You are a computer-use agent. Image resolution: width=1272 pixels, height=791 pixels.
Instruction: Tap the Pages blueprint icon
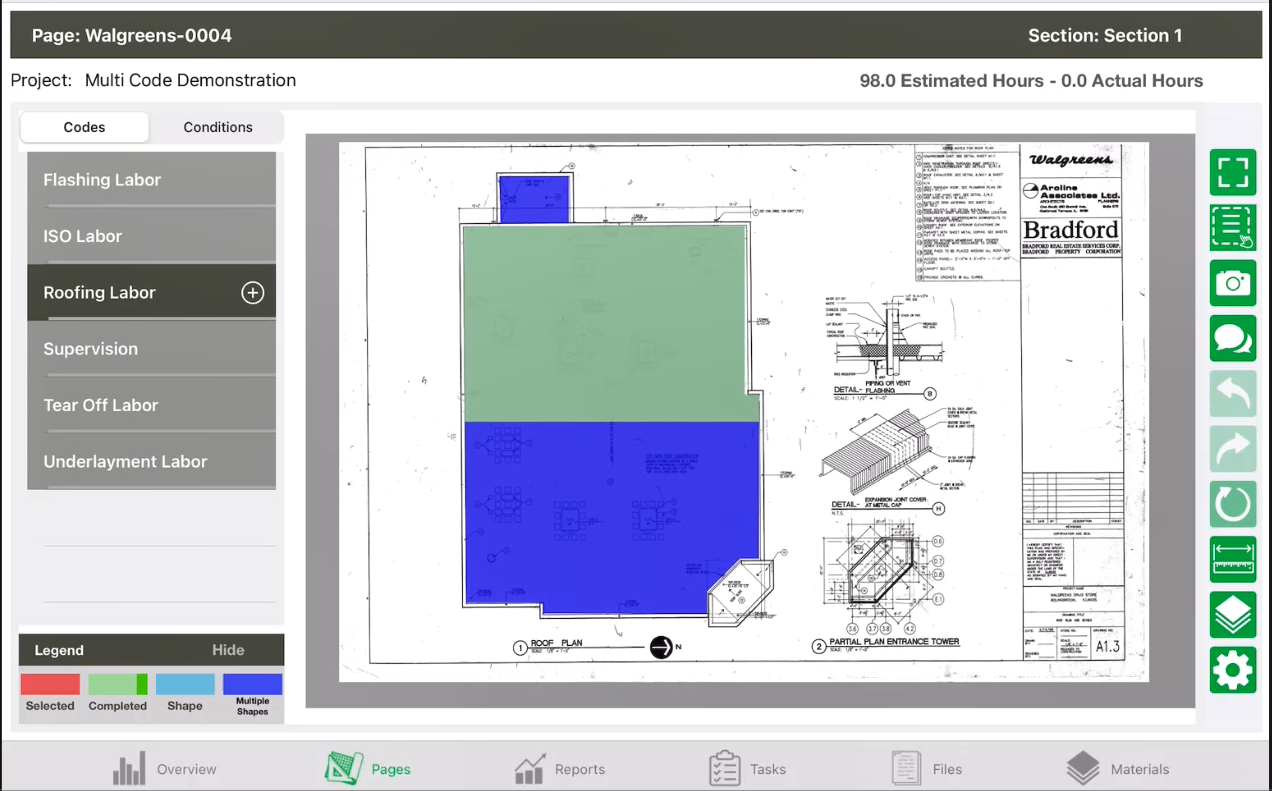(343, 768)
